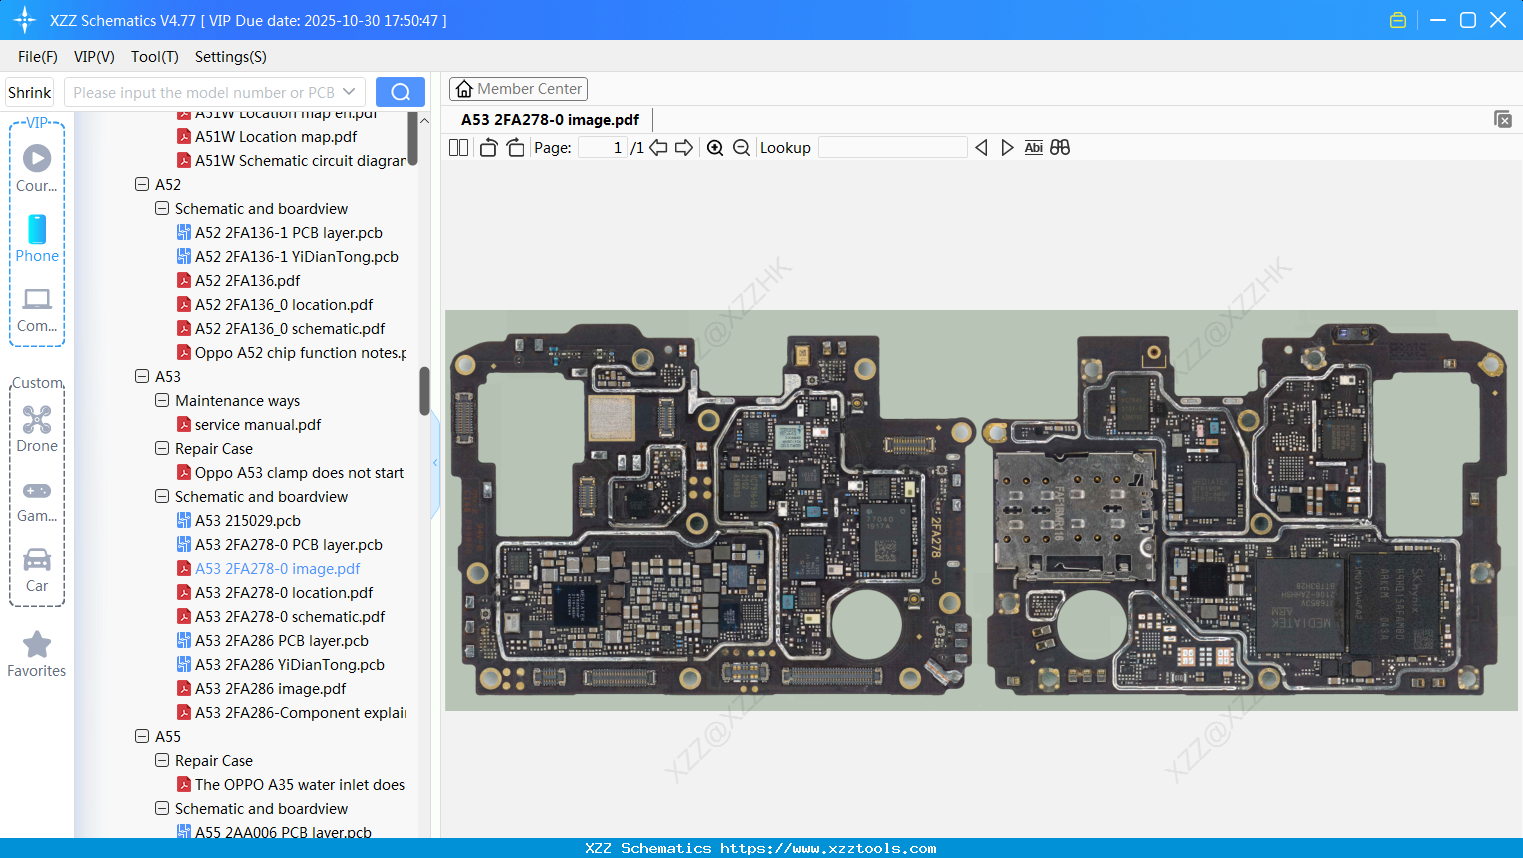Open the Settings(S) menu
This screenshot has height=858, width=1523.
click(230, 57)
